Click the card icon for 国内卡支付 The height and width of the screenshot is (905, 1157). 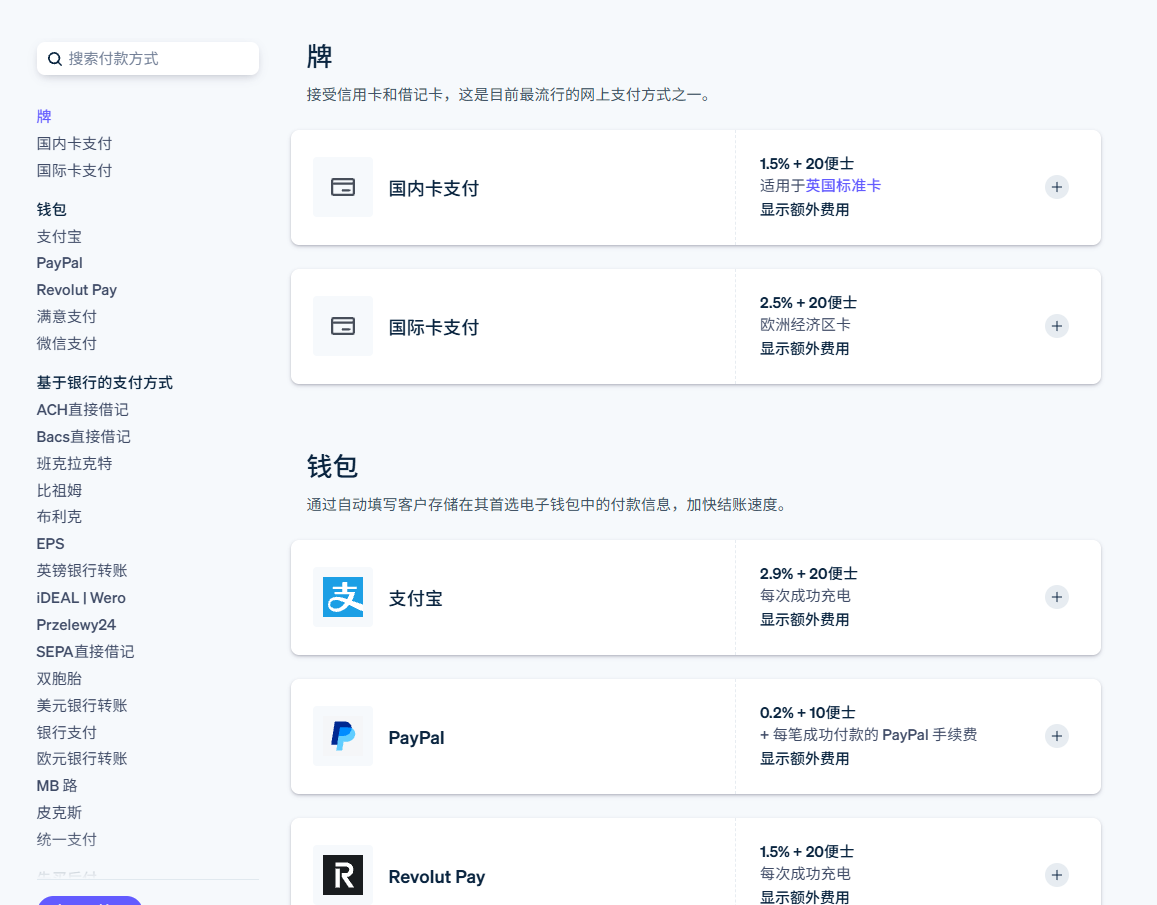(x=342, y=187)
